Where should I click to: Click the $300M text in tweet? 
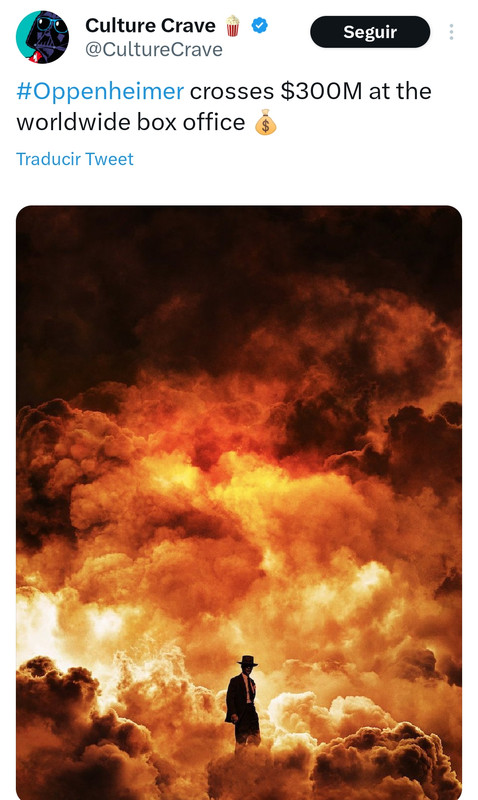coord(321,91)
